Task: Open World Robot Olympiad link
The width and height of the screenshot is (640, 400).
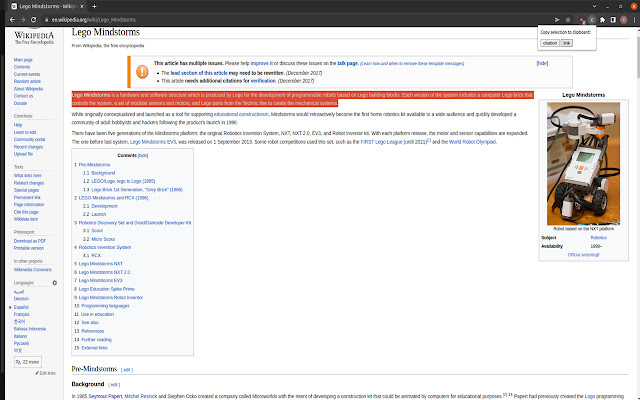Action: click(472, 142)
